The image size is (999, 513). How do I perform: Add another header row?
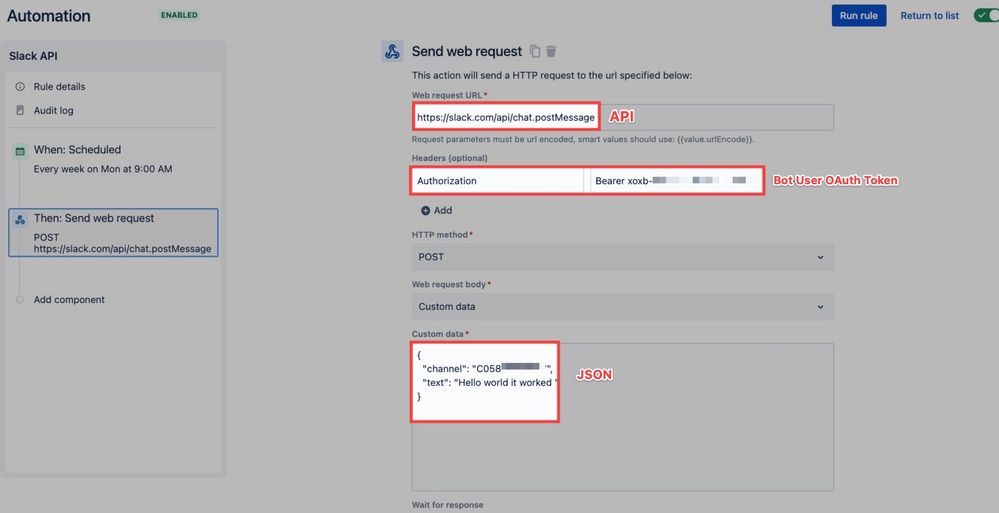click(x=436, y=210)
